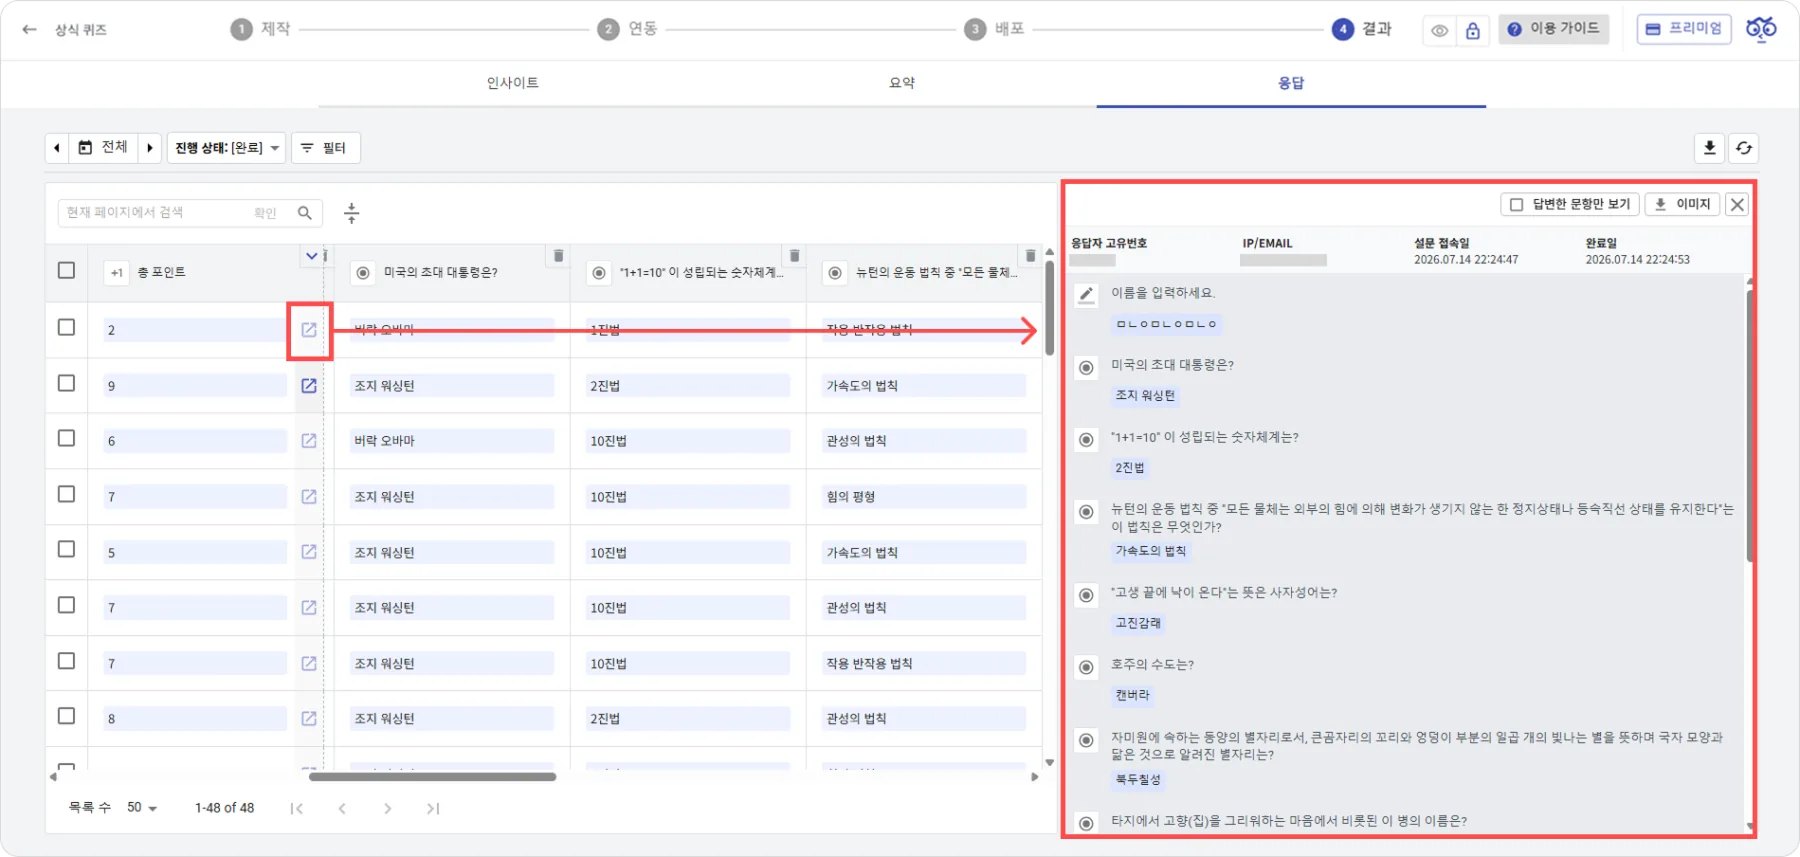Image resolution: width=1800 pixels, height=857 pixels.
Task: Delete the 미국의 초대 대통령은? column
Action: [558, 256]
